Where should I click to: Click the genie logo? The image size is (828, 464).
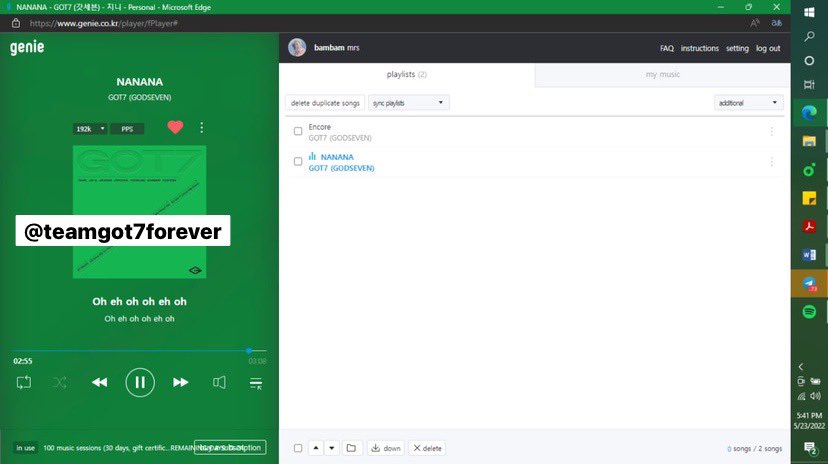pyautogui.click(x=27, y=48)
